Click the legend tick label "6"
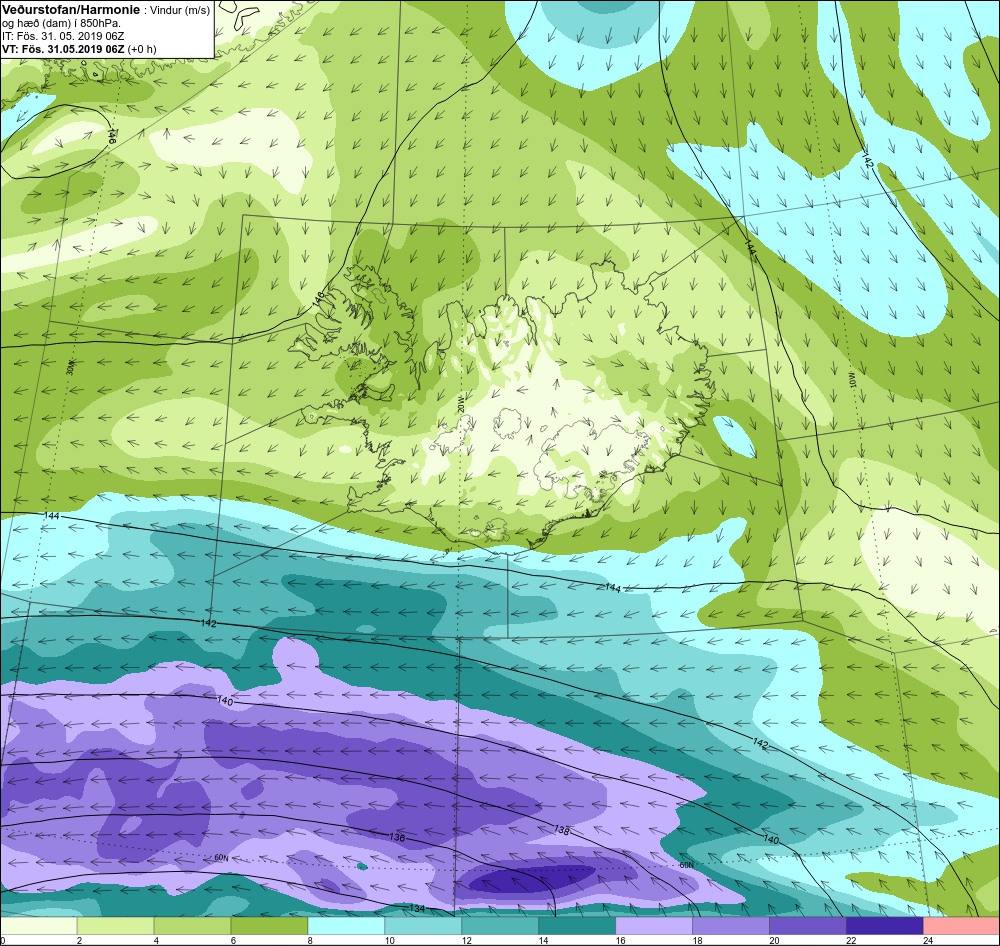The width and height of the screenshot is (1000, 946). click(233, 940)
